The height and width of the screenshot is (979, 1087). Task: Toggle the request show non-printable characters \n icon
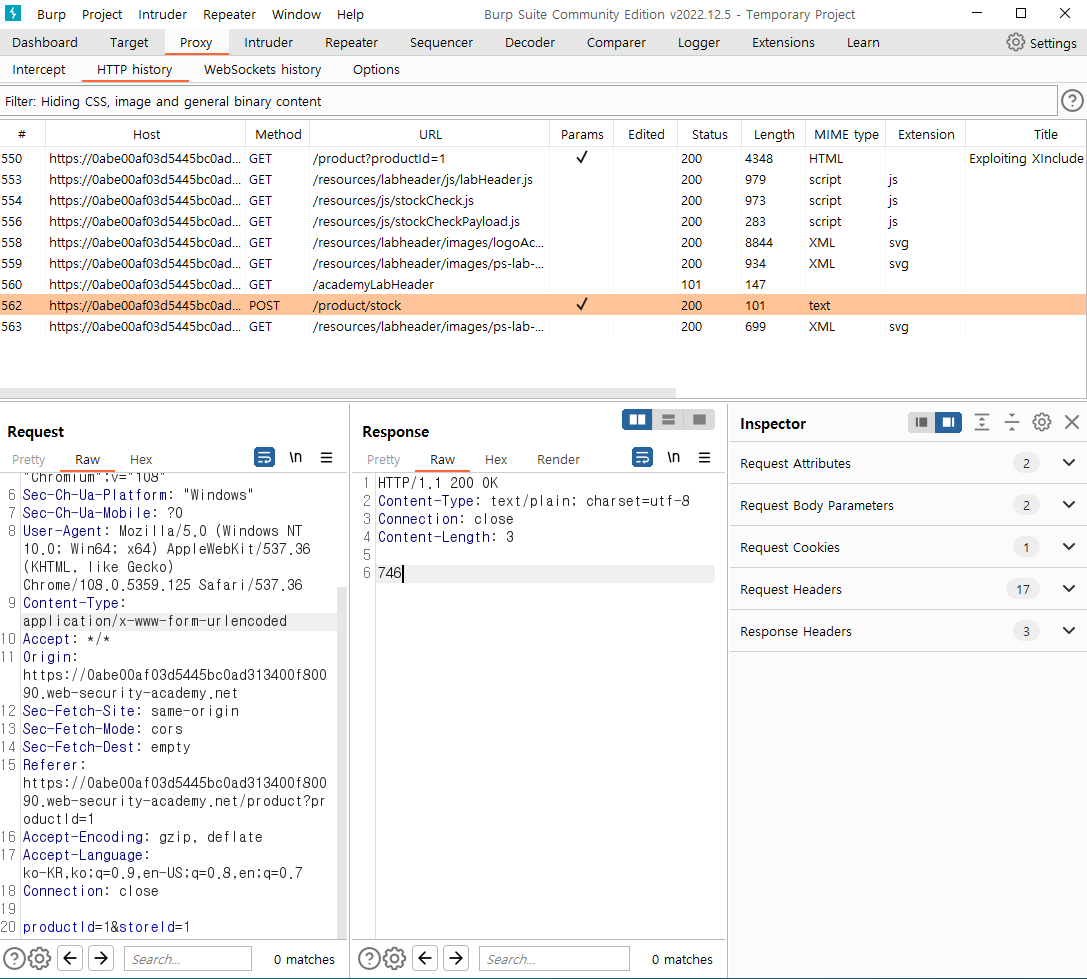click(x=295, y=458)
